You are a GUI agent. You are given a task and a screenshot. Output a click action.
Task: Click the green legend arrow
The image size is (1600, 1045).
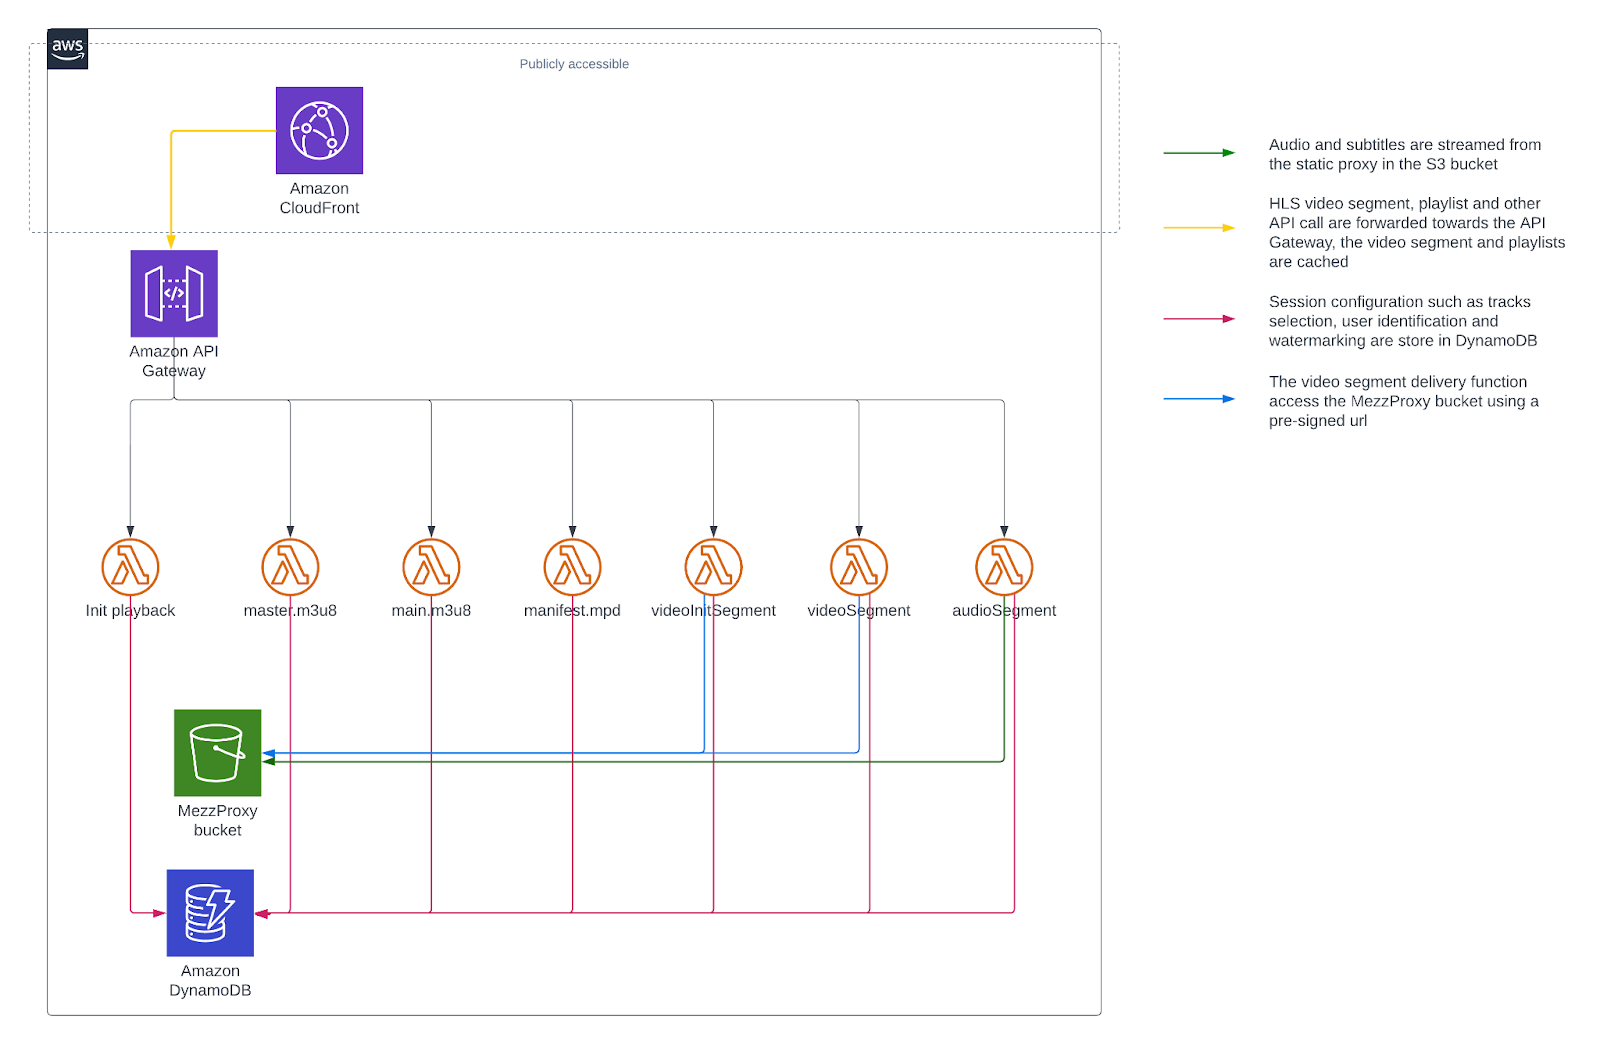click(x=1199, y=153)
